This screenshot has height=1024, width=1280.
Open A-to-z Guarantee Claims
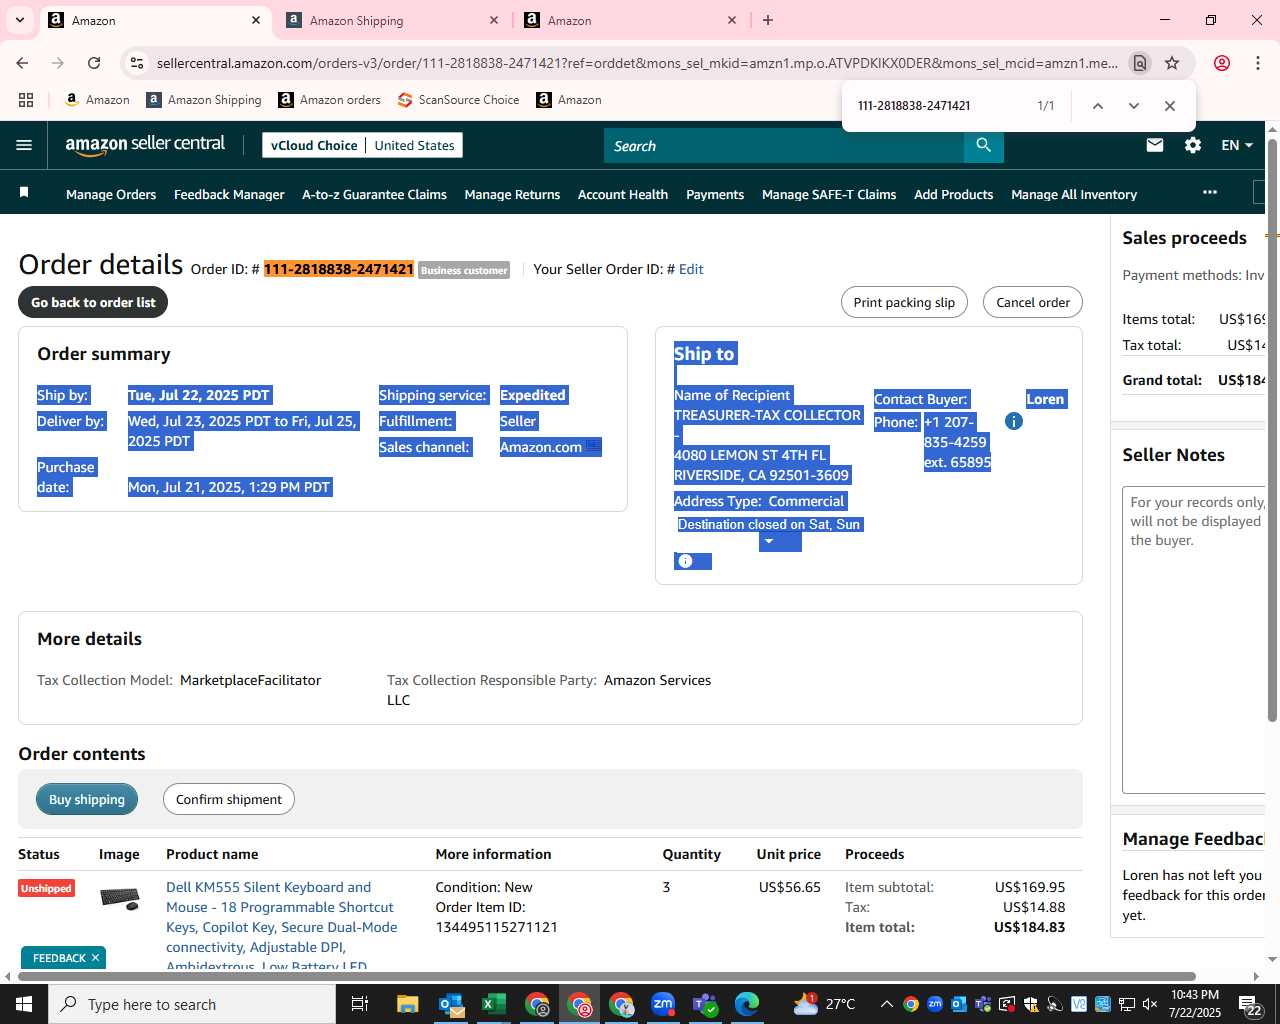(x=374, y=194)
